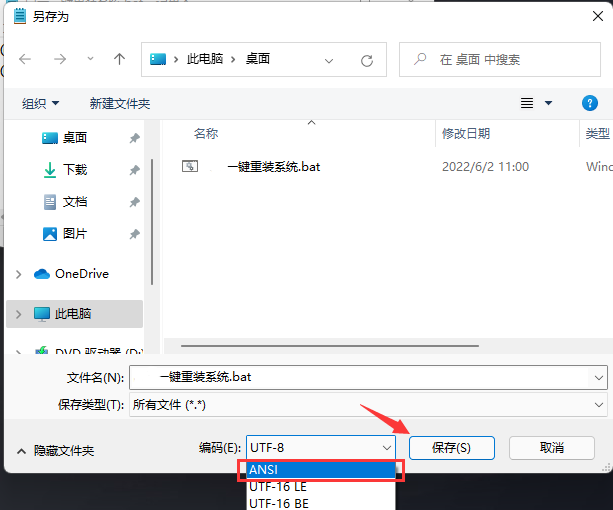Expand the OneDrive tree node

click(18, 274)
